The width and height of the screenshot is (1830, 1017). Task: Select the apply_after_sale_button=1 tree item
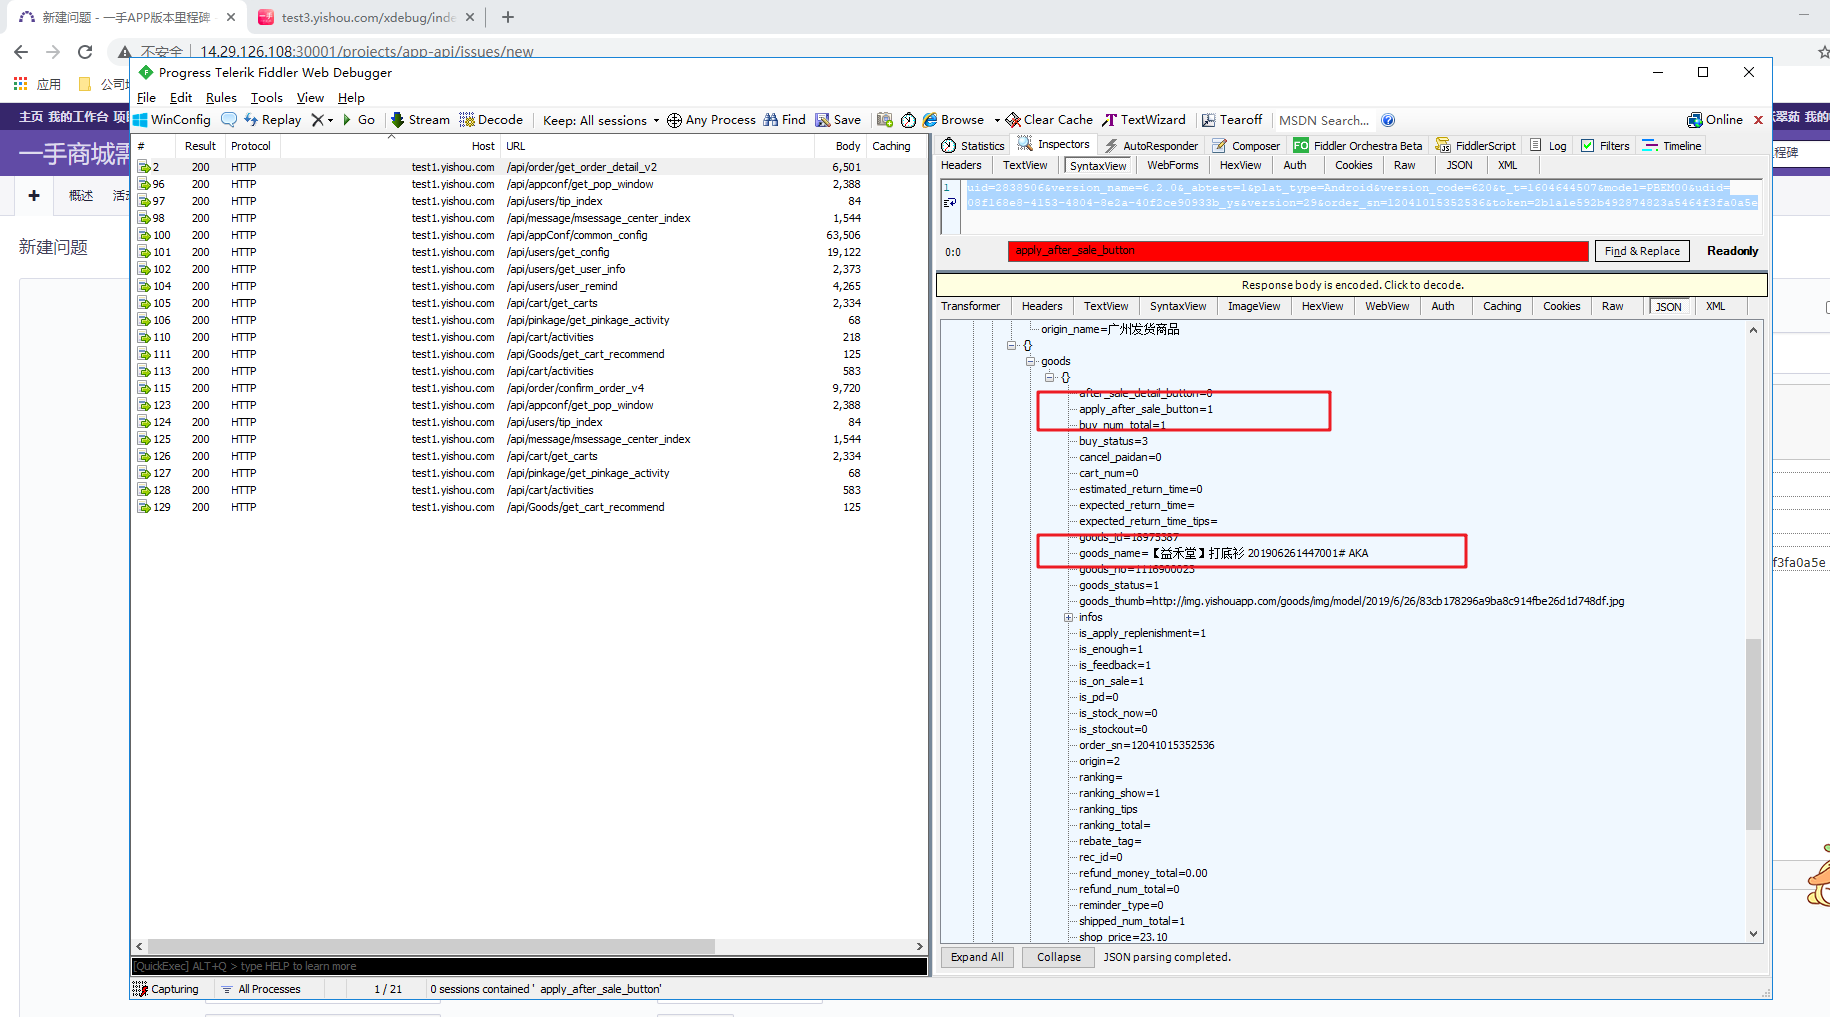tap(1146, 409)
